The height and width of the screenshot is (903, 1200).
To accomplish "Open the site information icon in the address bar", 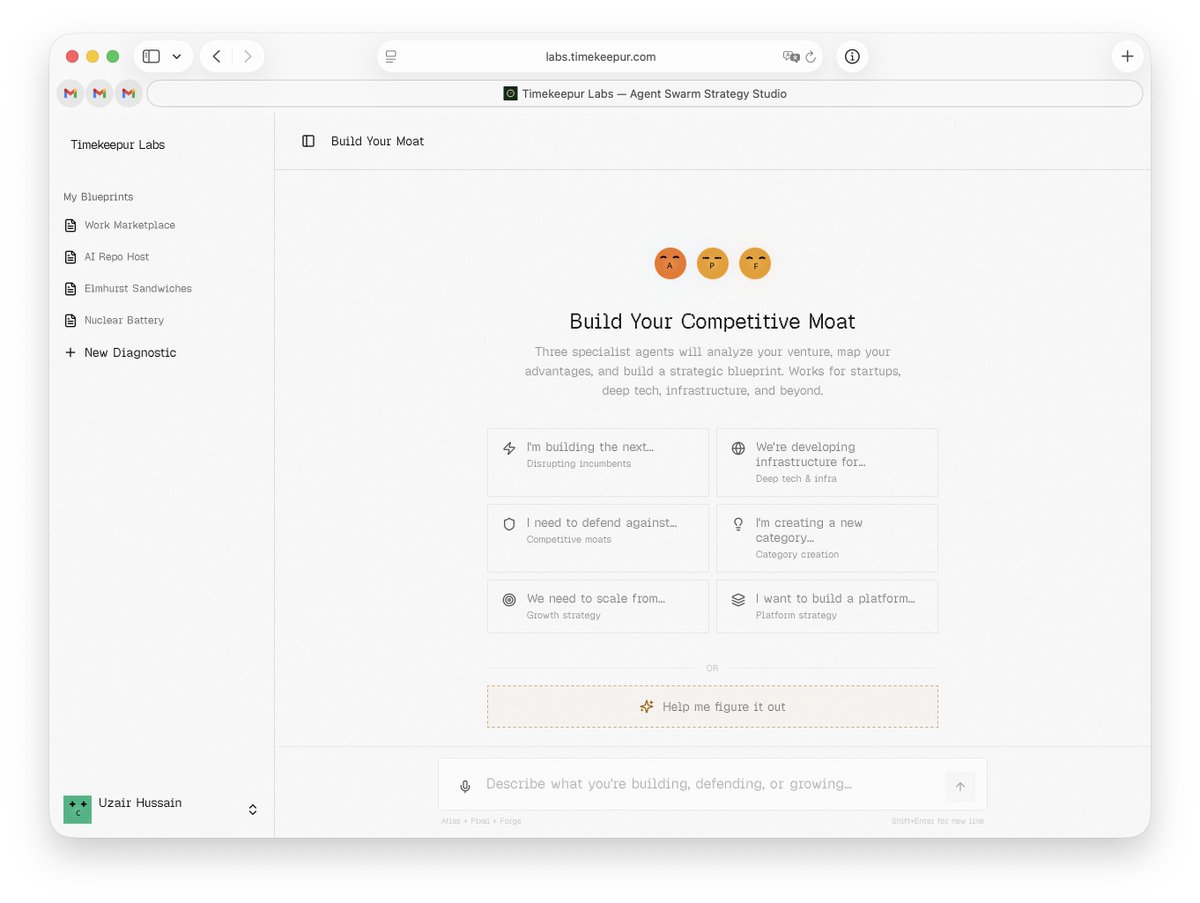I will click(x=851, y=56).
